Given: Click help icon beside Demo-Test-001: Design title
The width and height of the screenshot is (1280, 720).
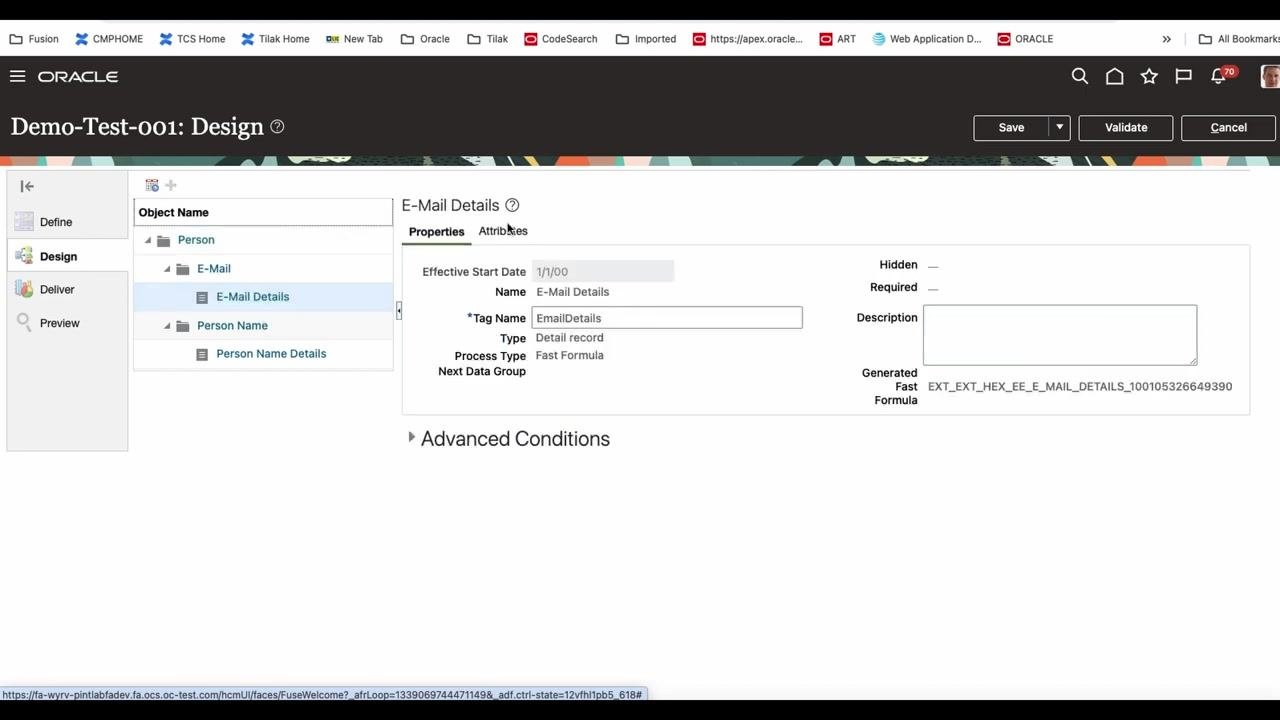Looking at the screenshot, I should (x=277, y=126).
